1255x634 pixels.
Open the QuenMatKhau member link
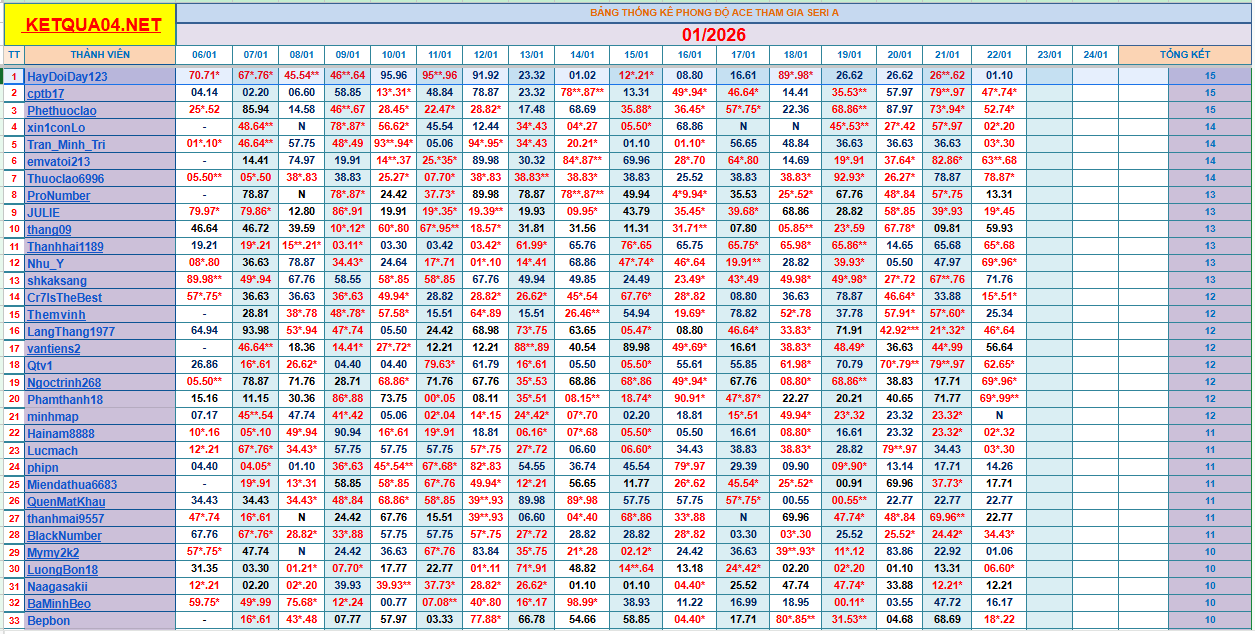point(66,501)
